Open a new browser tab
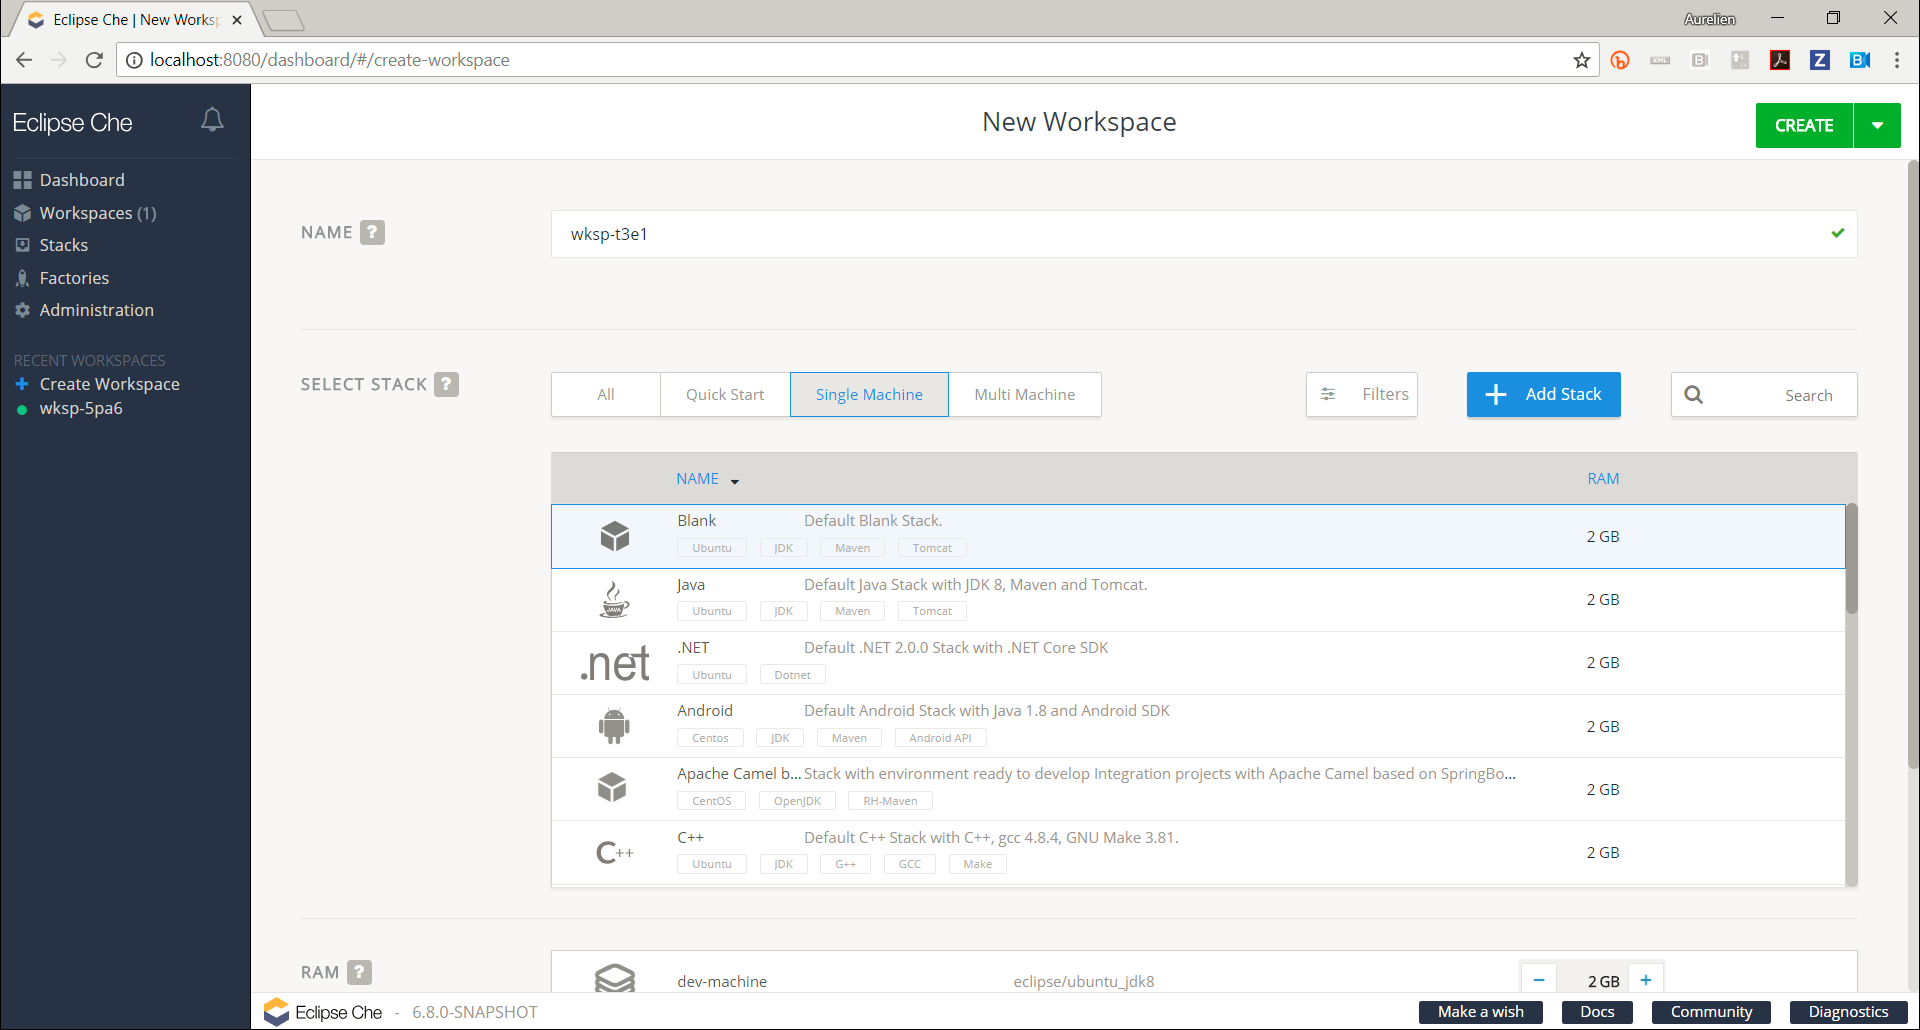The width and height of the screenshot is (1920, 1030). [284, 20]
